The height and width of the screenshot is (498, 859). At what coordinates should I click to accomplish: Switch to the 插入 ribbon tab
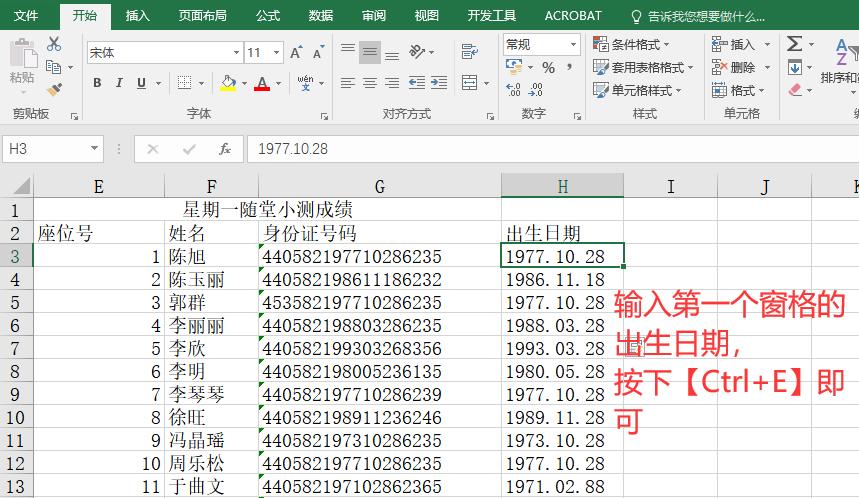point(138,16)
